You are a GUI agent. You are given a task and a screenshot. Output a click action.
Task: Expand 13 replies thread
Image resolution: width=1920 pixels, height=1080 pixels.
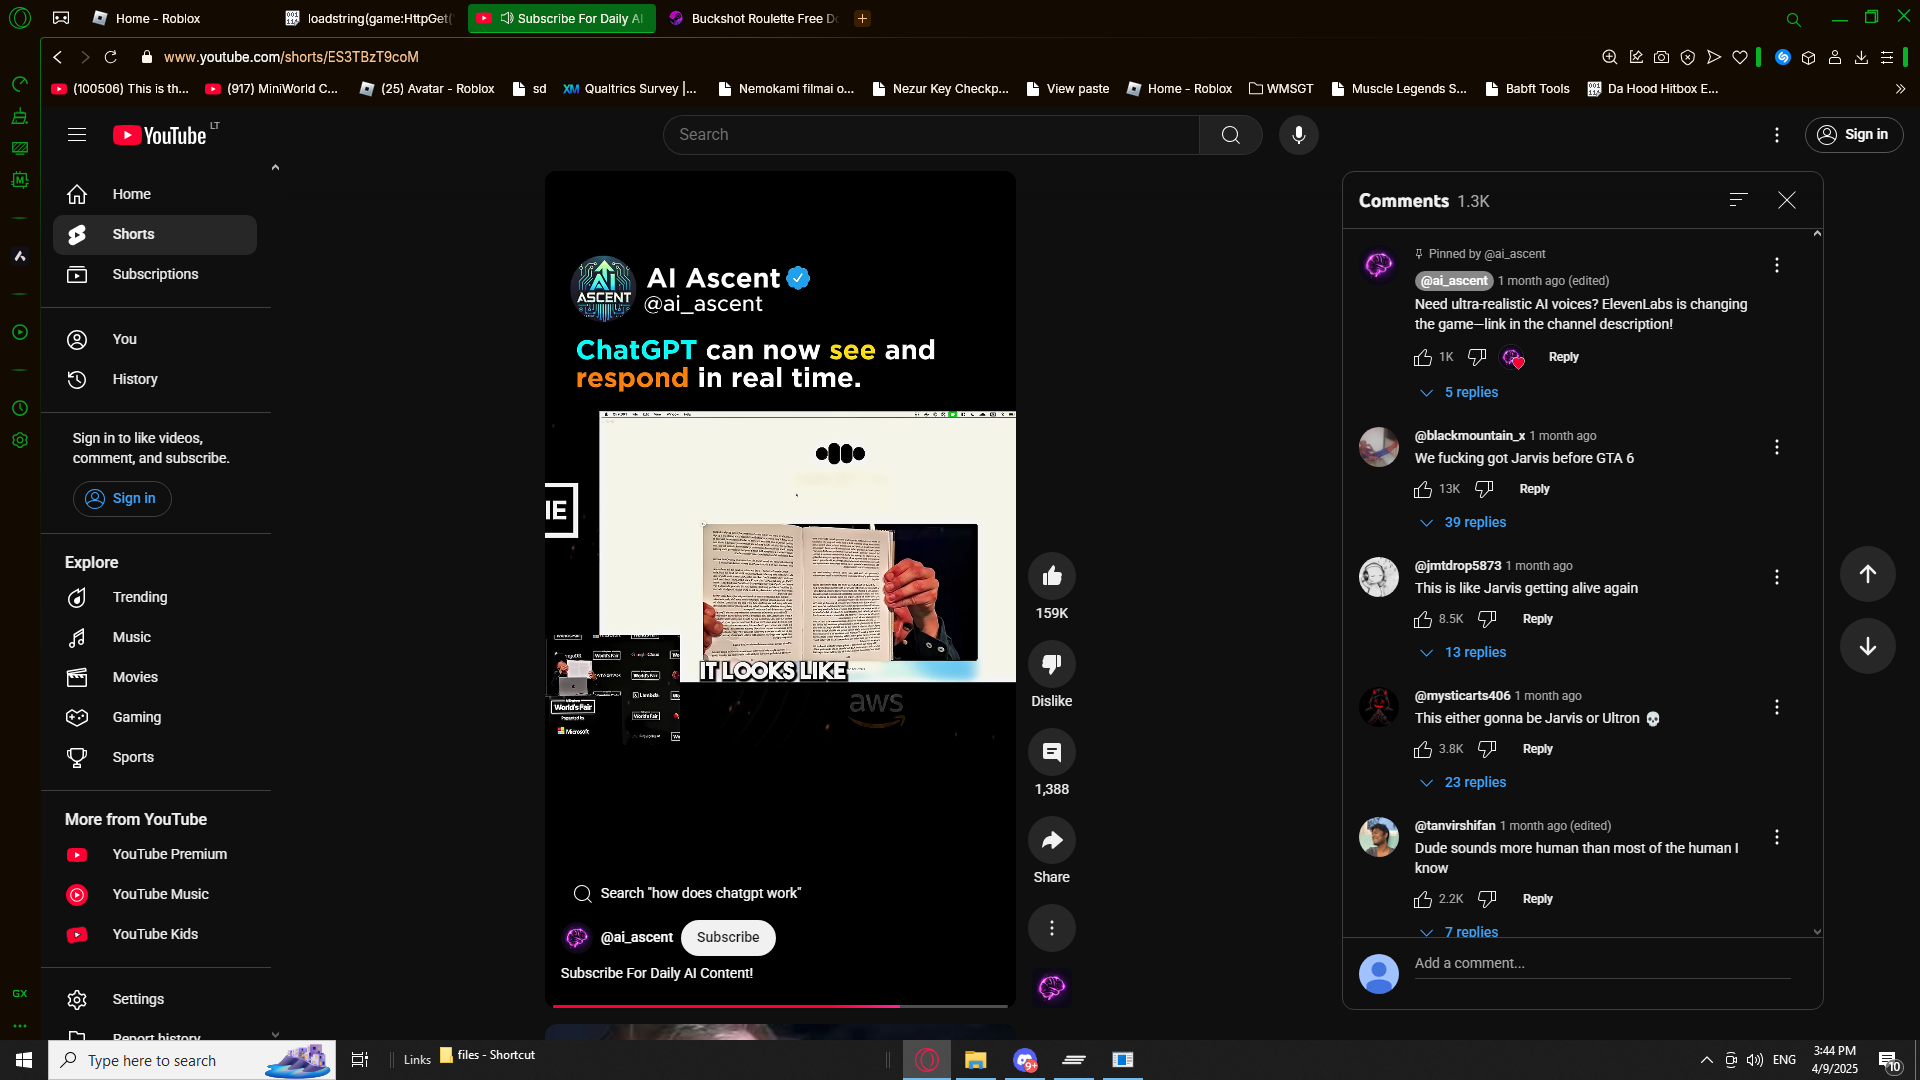1463,652
